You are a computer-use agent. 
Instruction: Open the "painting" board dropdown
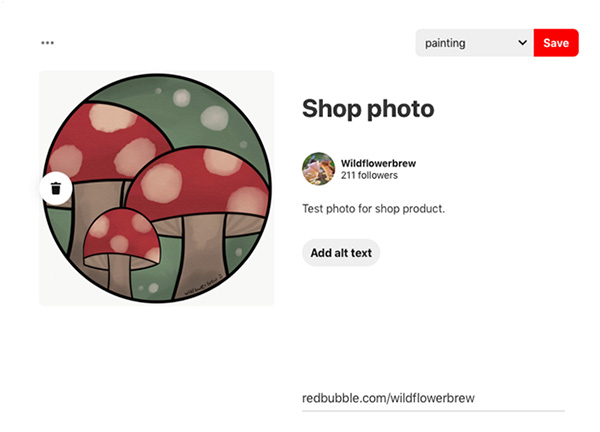(x=474, y=43)
